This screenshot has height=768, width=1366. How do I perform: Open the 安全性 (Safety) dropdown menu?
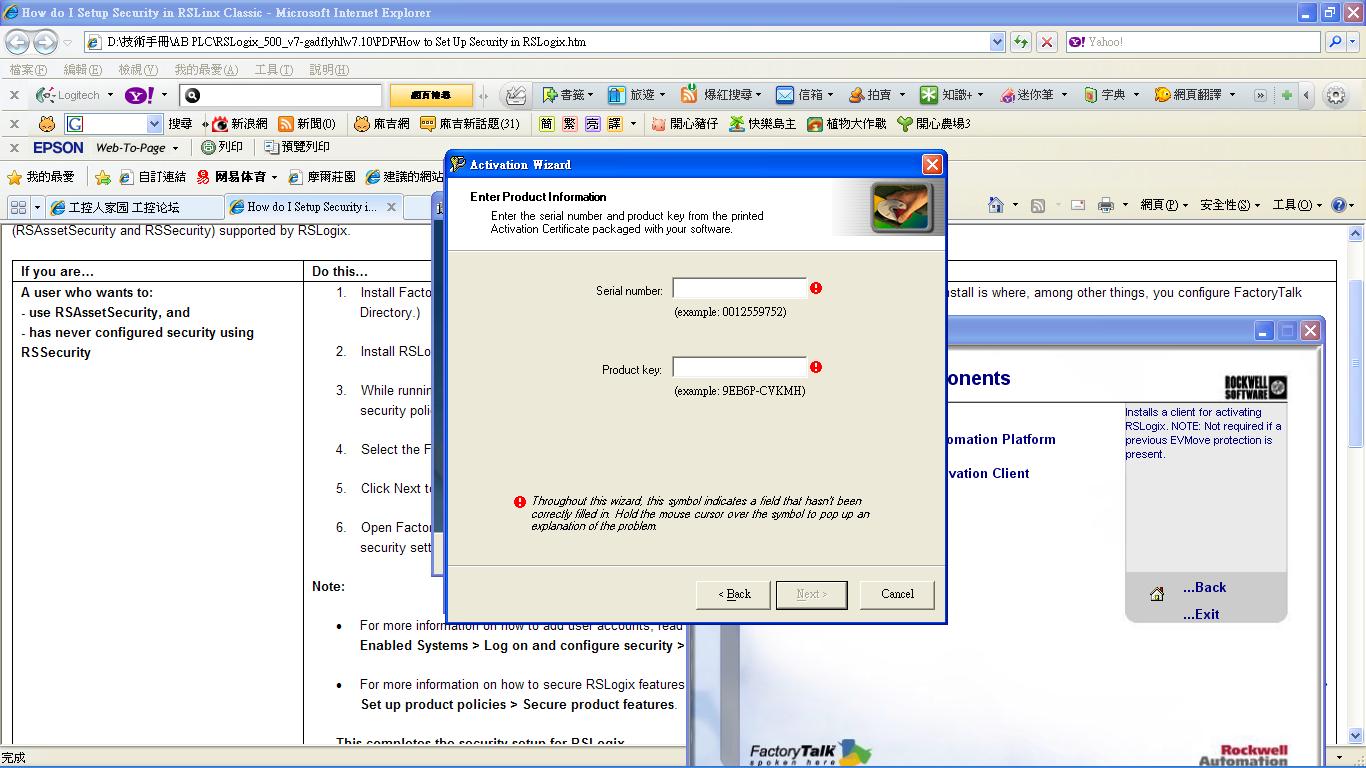tap(1229, 205)
